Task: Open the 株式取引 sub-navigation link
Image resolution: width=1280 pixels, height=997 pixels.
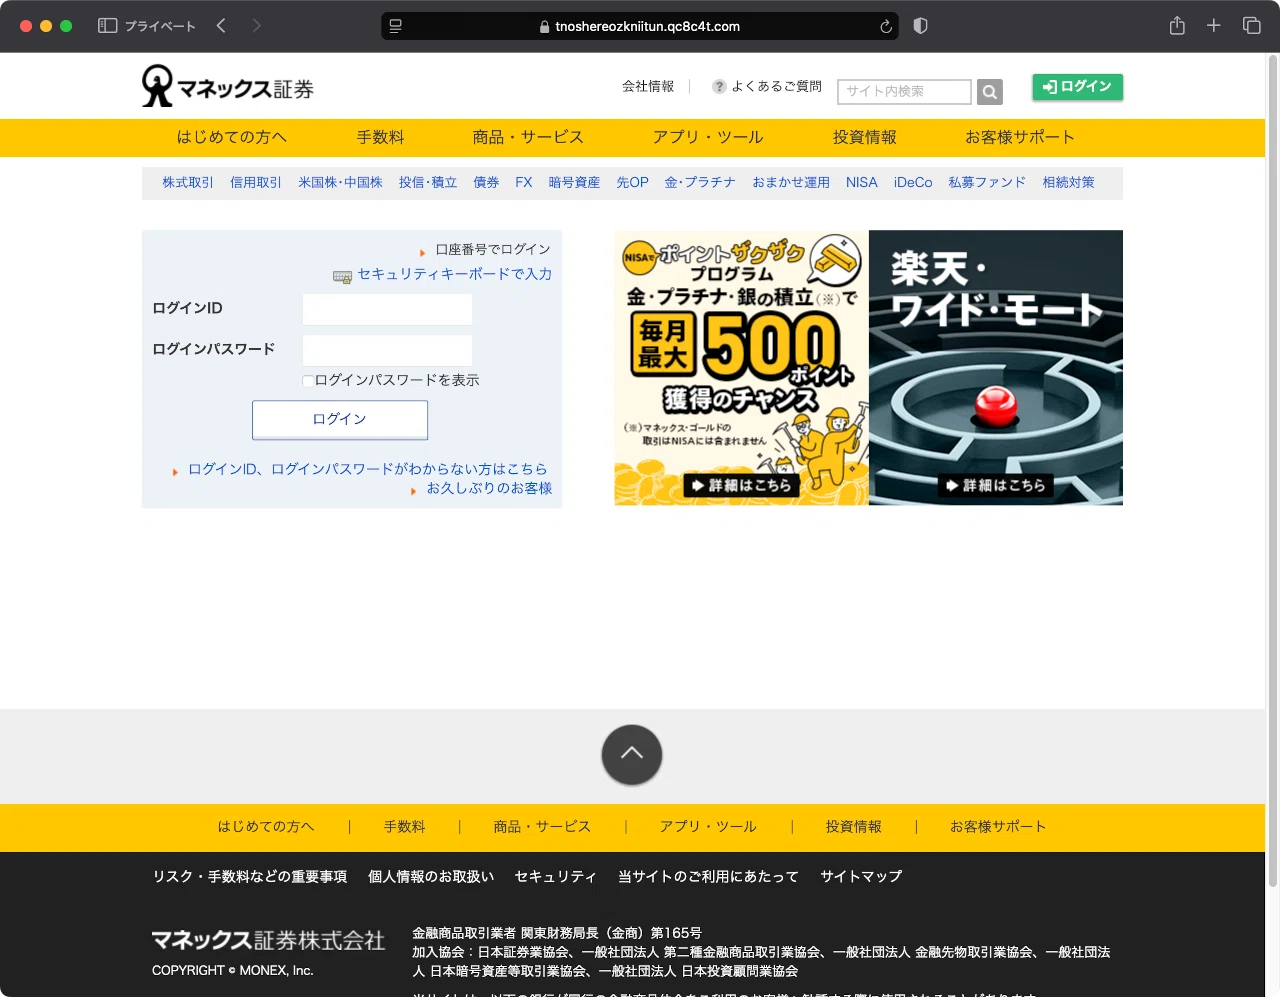Action: coord(188,183)
